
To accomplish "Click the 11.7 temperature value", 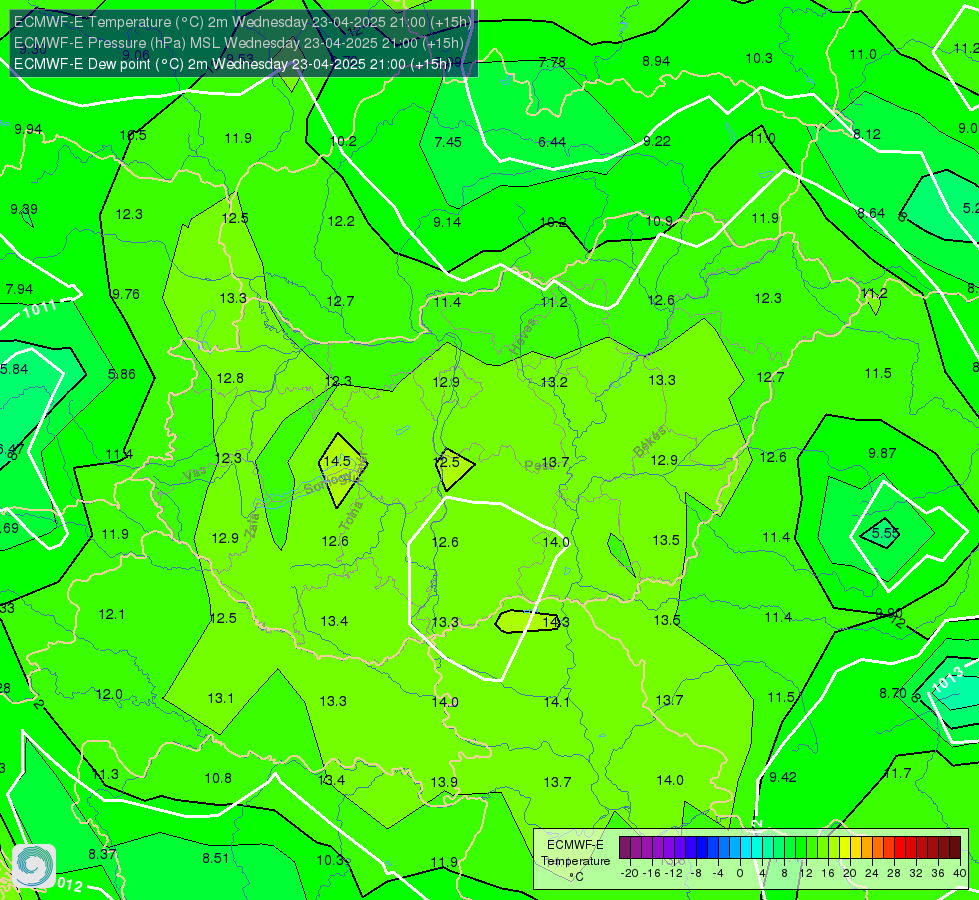I will 898,773.
